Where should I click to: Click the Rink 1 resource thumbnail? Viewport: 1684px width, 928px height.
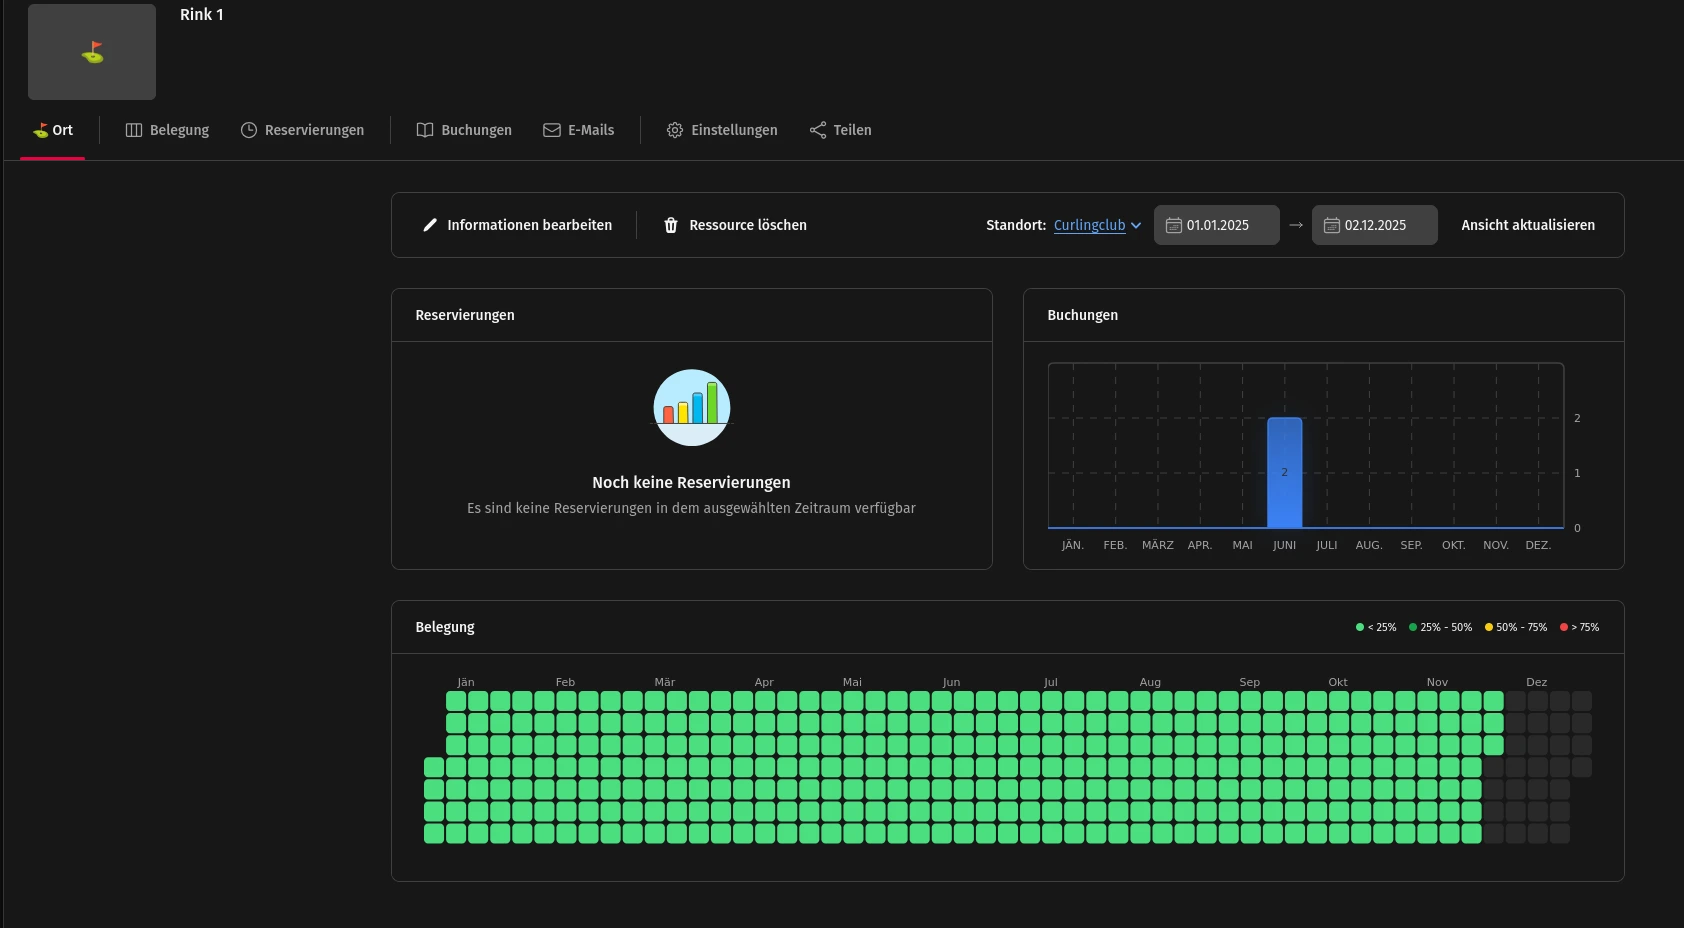(92, 52)
